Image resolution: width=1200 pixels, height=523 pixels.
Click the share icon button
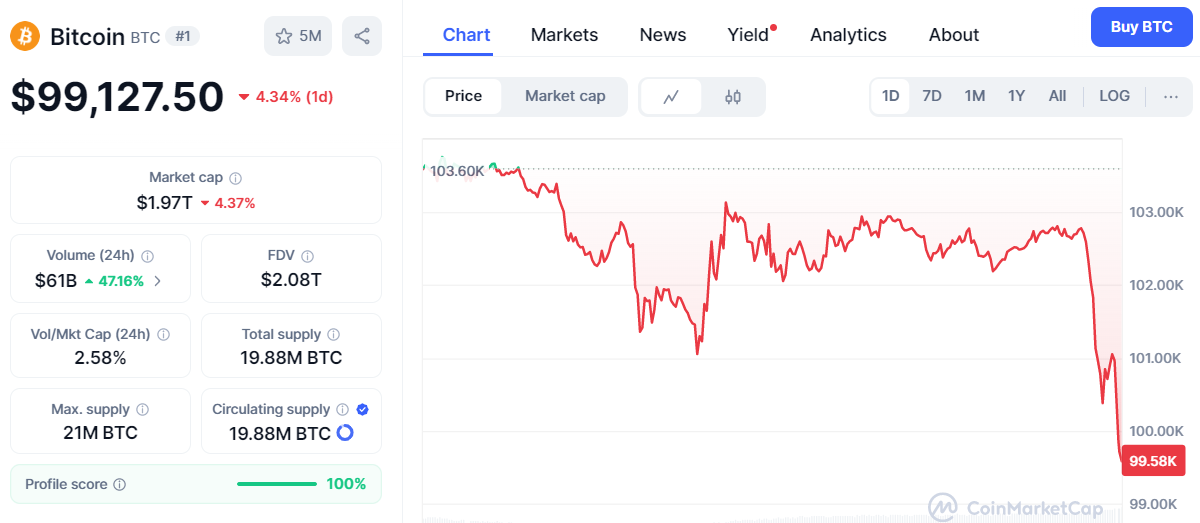(362, 36)
